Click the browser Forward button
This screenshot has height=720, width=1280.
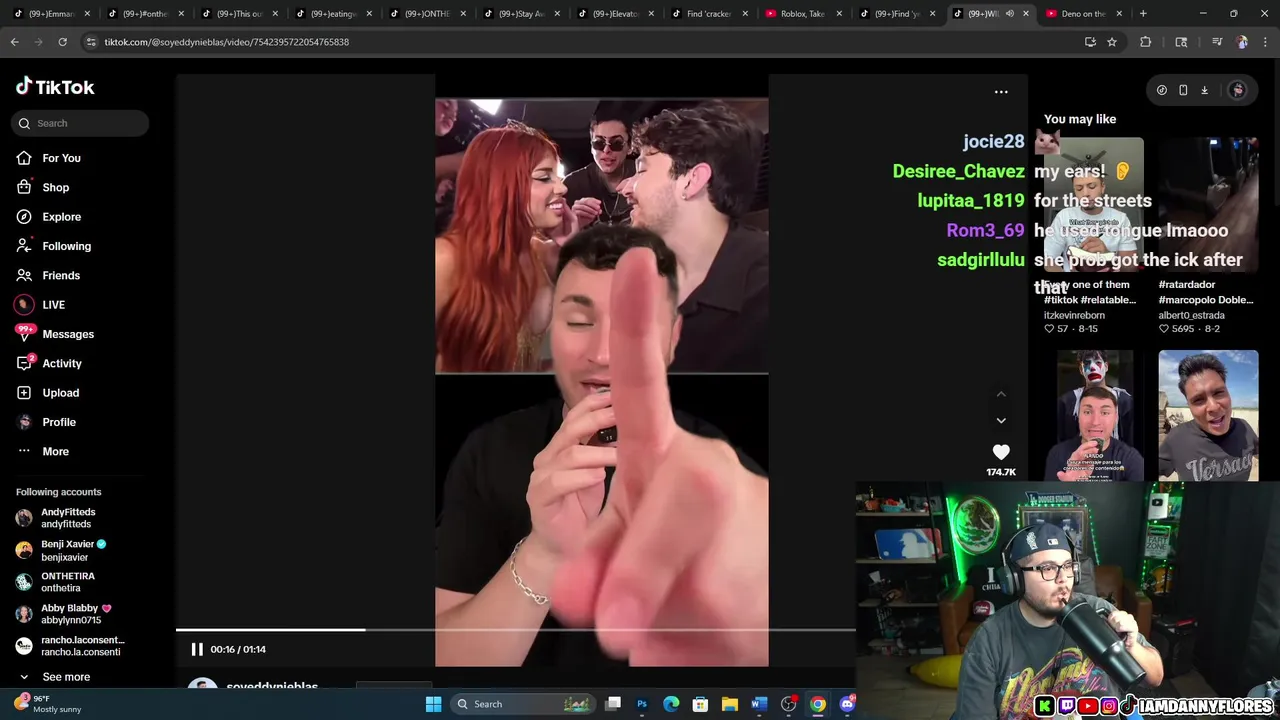coord(39,42)
